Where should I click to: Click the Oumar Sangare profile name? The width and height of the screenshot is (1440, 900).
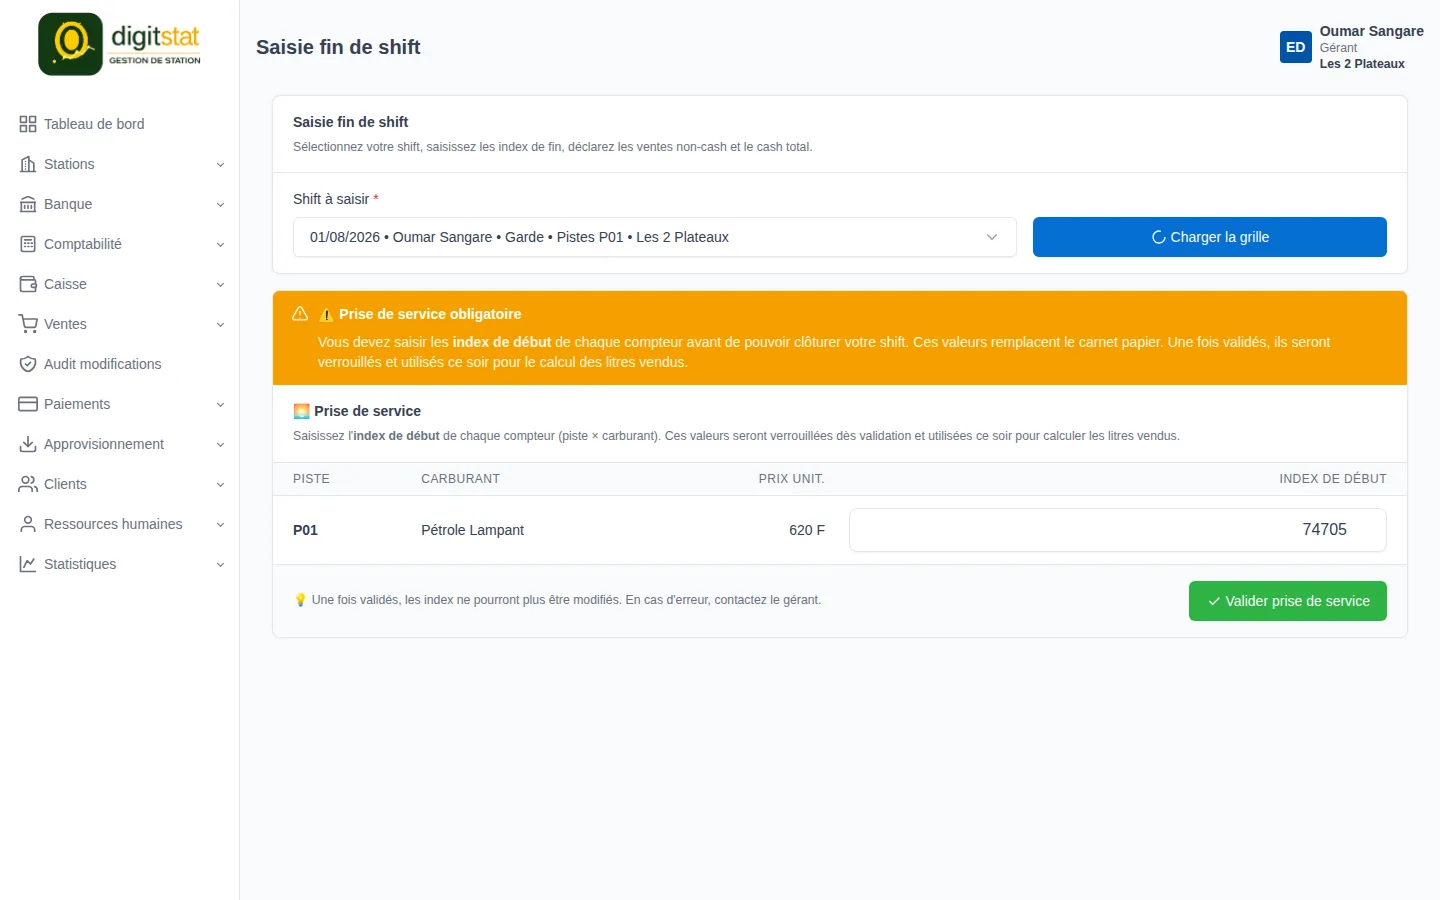(1372, 31)
